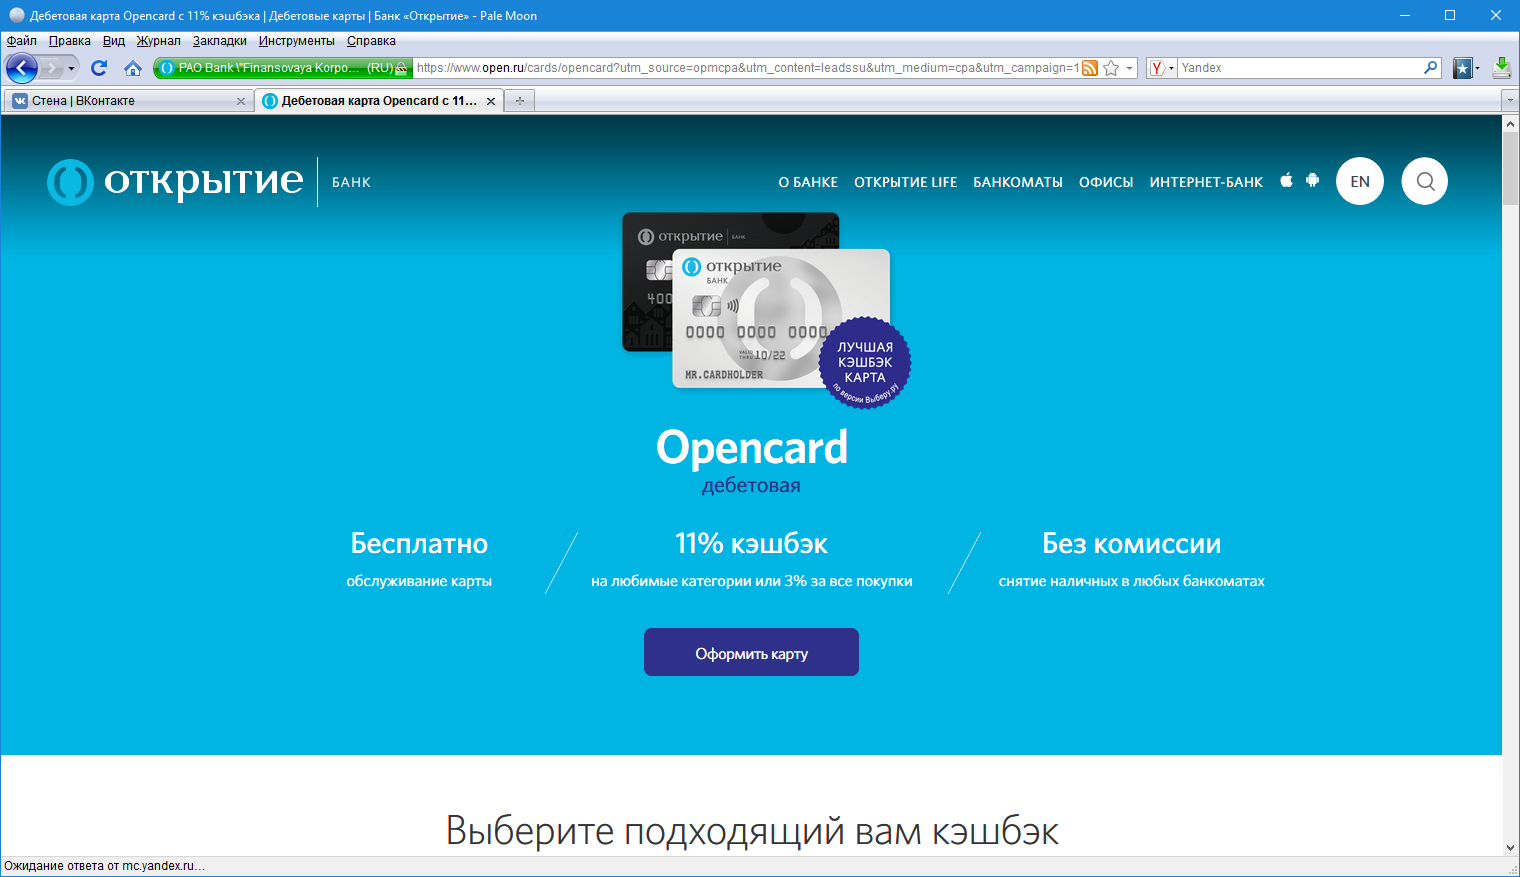This screenshot has width=1520, height=877.
Task: Open the ОФИСЫ link
Action: [x=1106, y=182]
